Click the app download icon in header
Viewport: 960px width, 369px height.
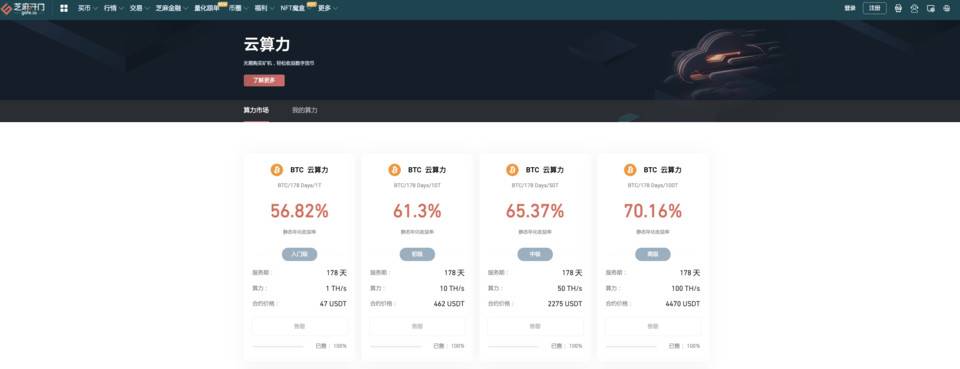coord(898,9)
